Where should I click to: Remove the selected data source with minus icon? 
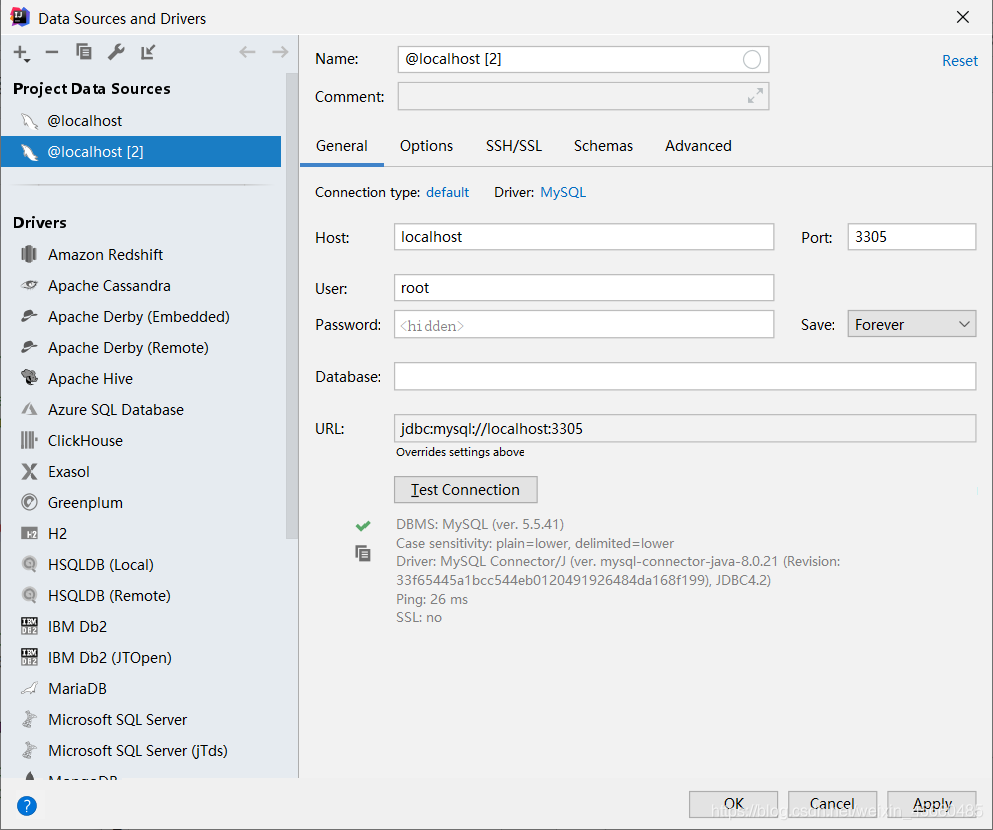pos(52,52)
